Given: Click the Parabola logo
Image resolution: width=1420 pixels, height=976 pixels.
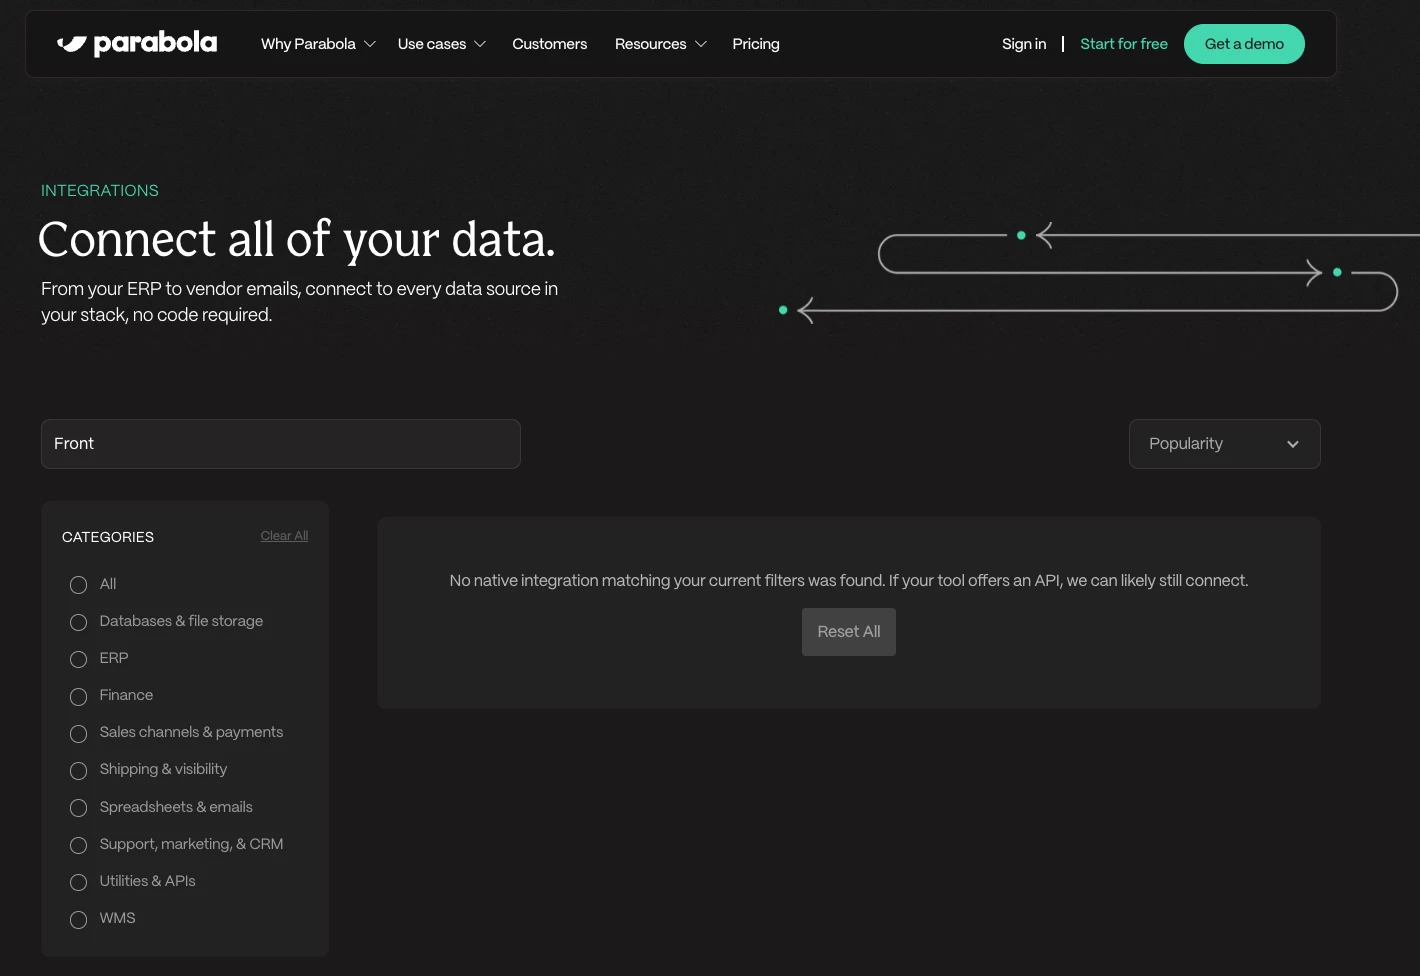Looking at the screenshot, I should (x=137, y=43).
